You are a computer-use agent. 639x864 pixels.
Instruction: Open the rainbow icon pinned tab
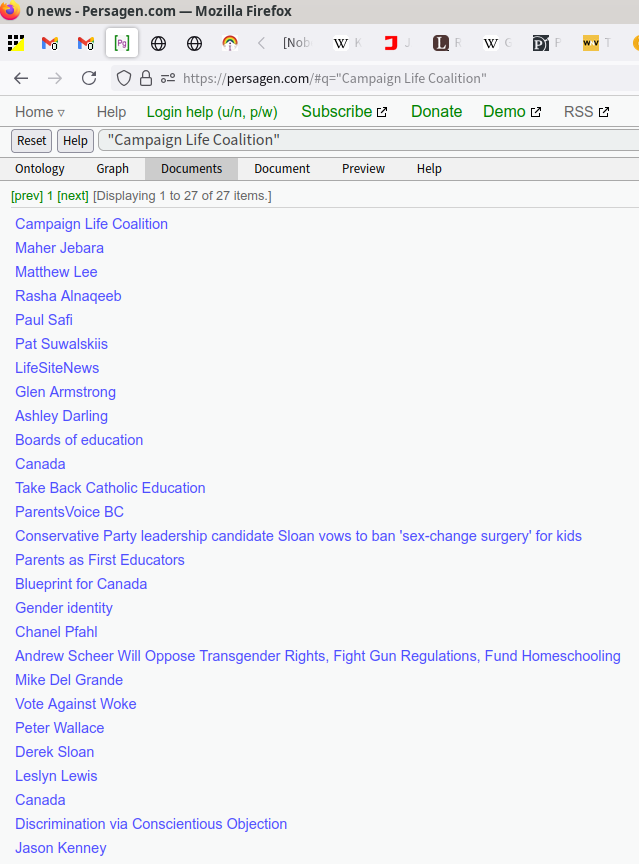pyautogui.click(x=230, y=43)
